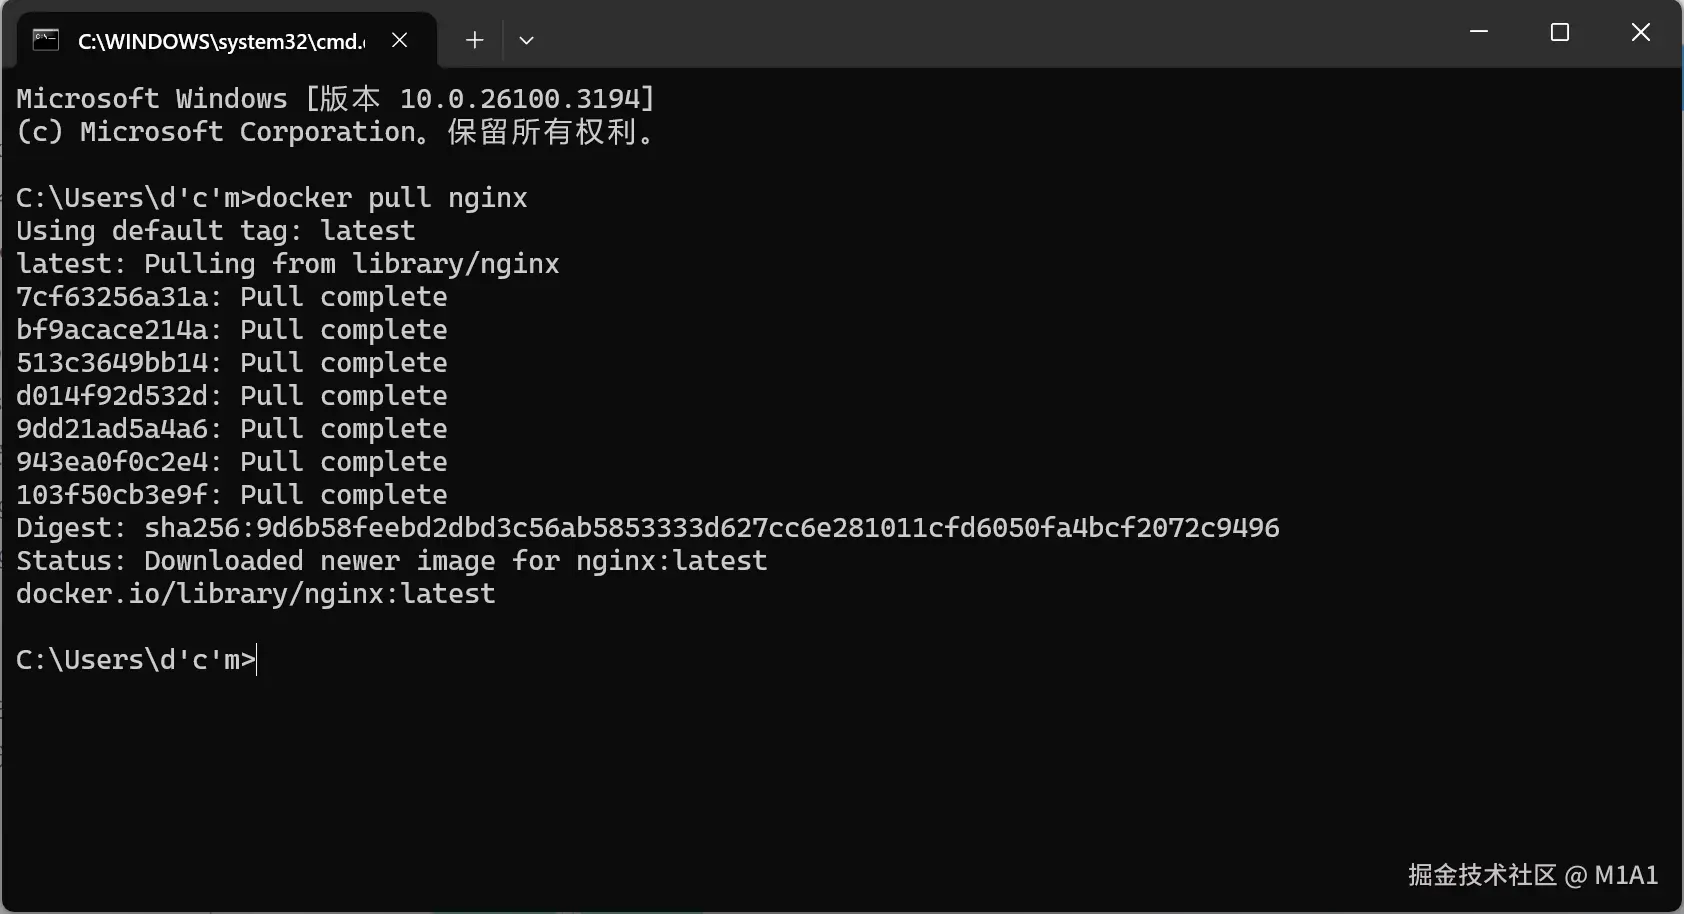Close the terminal window
This screenshot has height=914, width=1684.
click(1640, 32)
